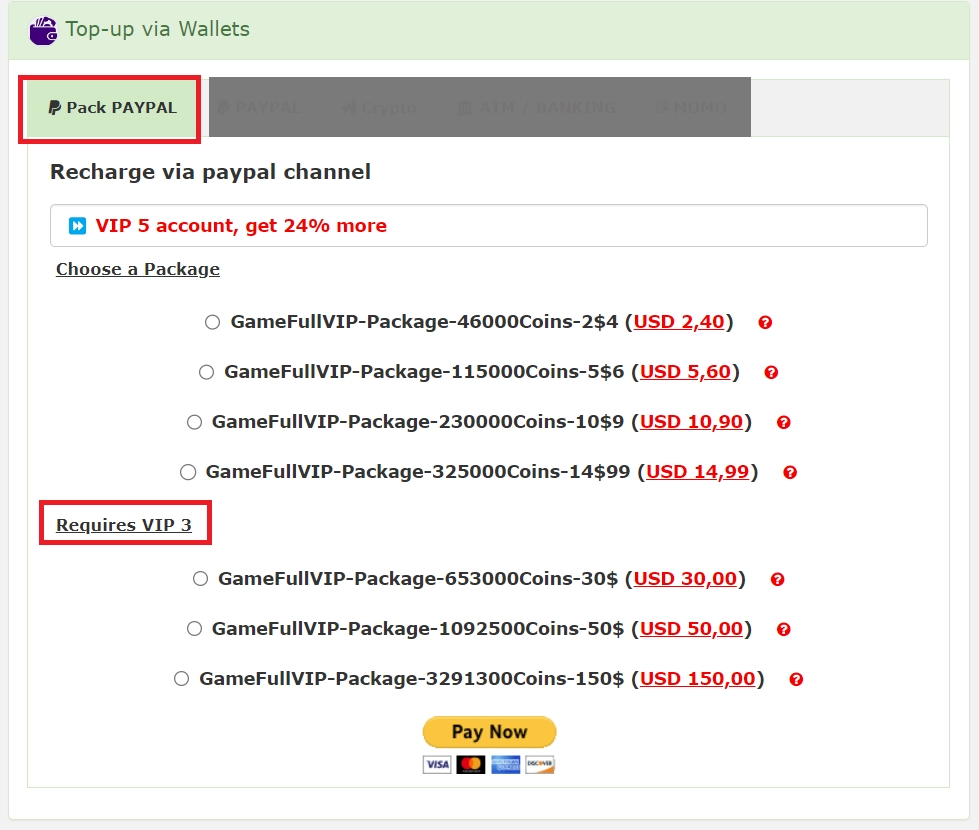Click the Visa card icon

pos(437,764)
